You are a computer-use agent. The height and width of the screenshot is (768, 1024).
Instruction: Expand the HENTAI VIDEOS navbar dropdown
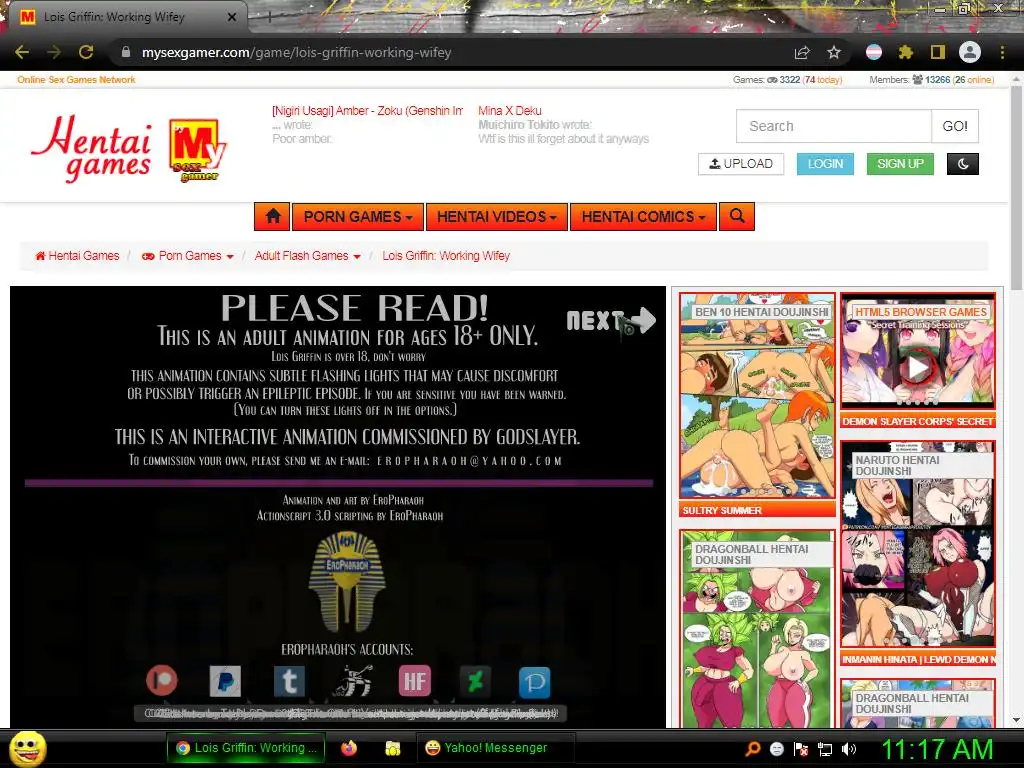point(497,216)
